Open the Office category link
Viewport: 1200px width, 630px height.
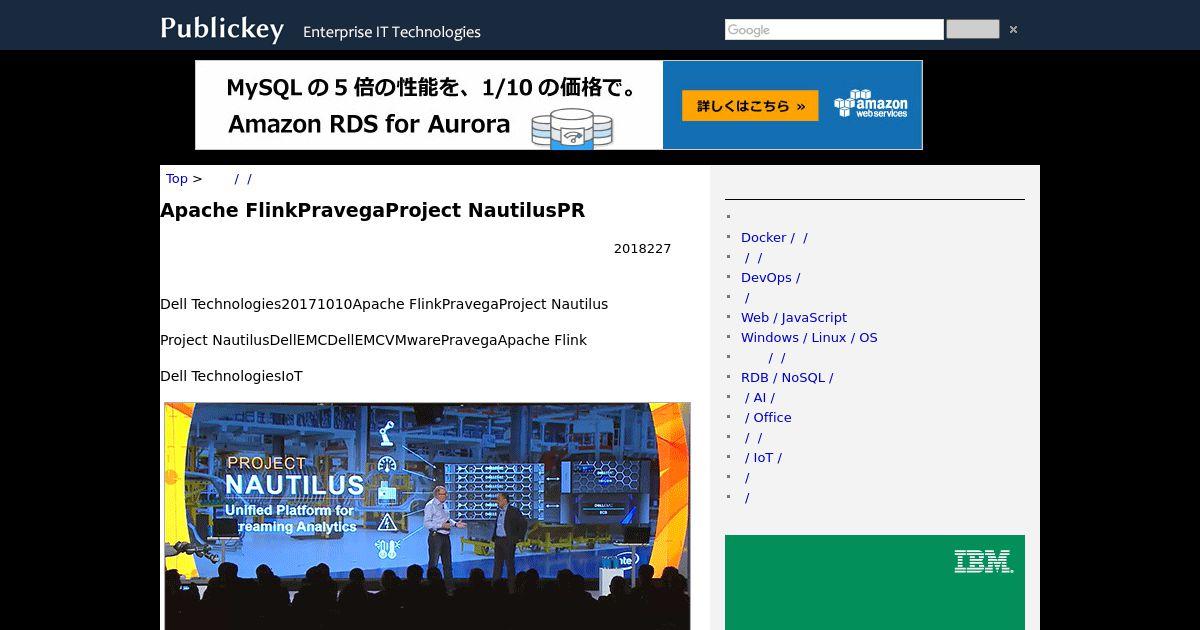coord(768,418)
